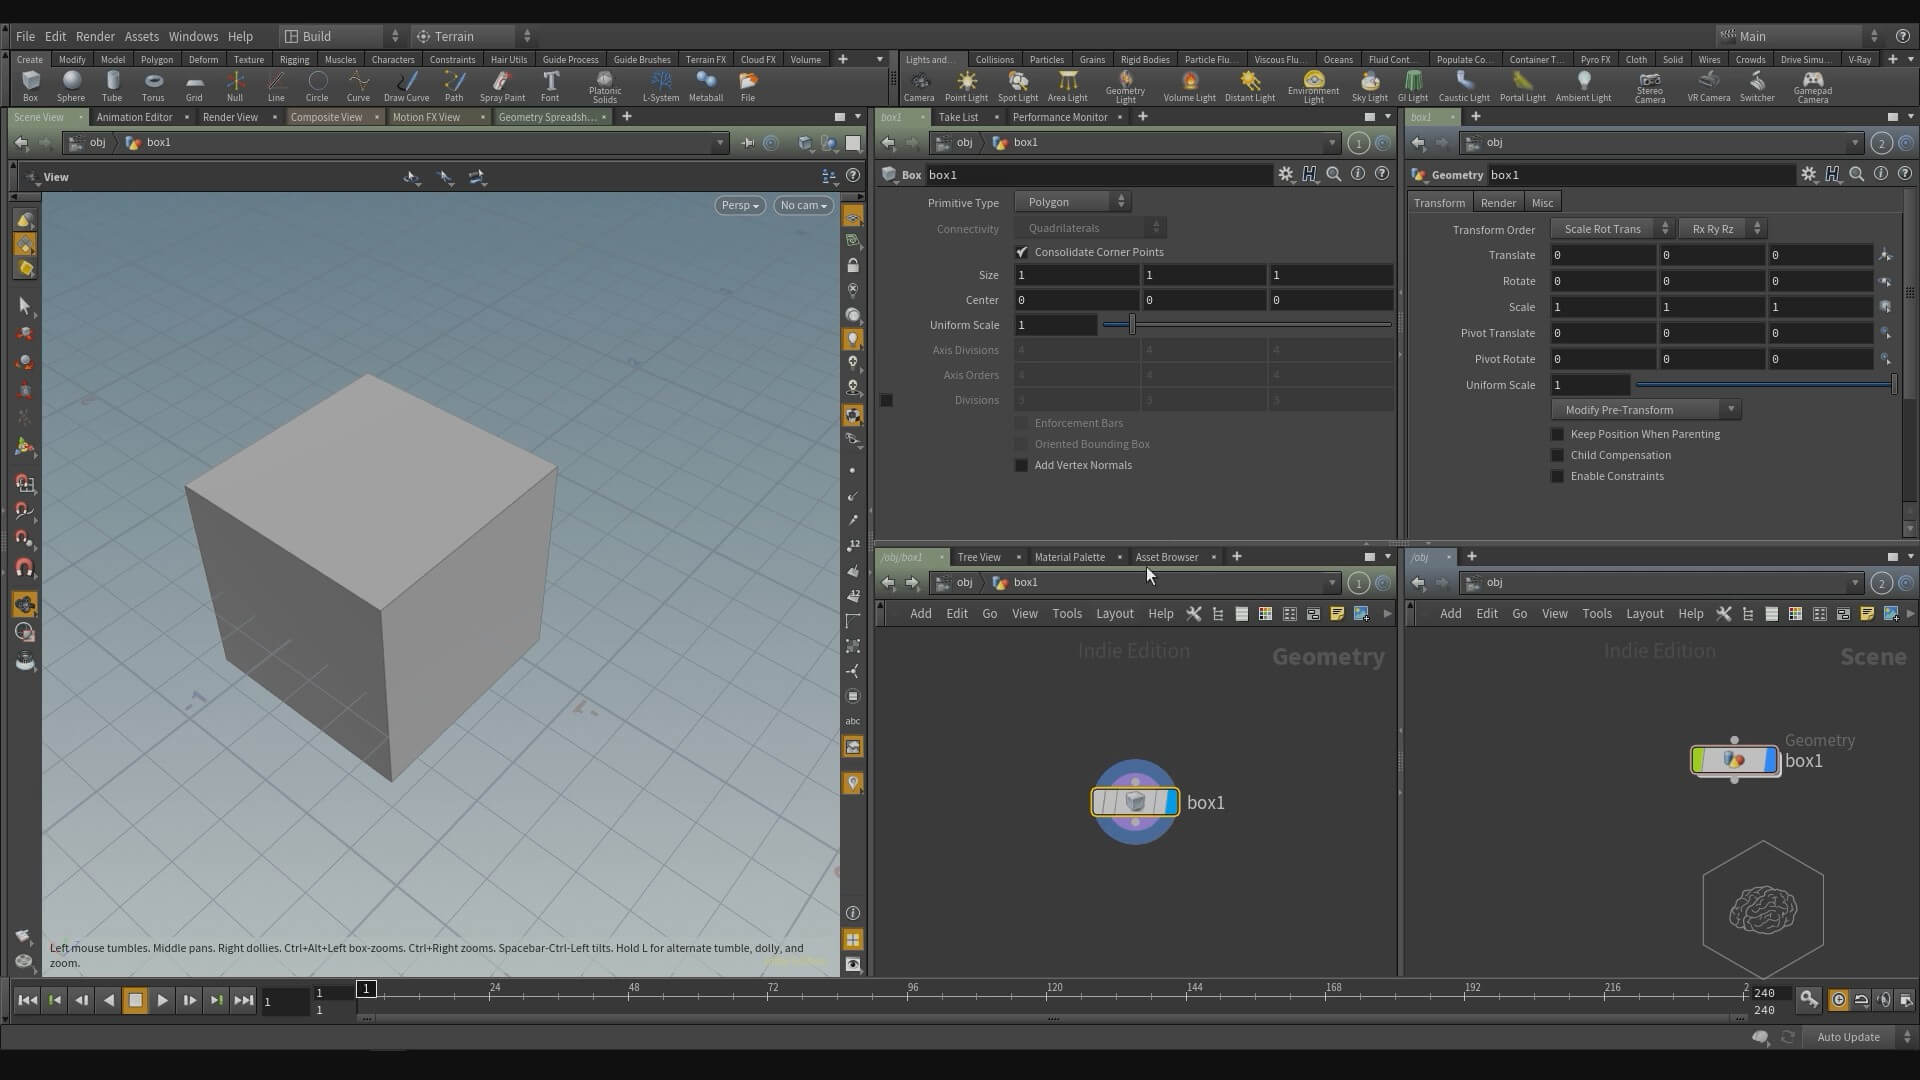
Task: Click the box1 node in Geometry network
Action: tap(1134, 802)
